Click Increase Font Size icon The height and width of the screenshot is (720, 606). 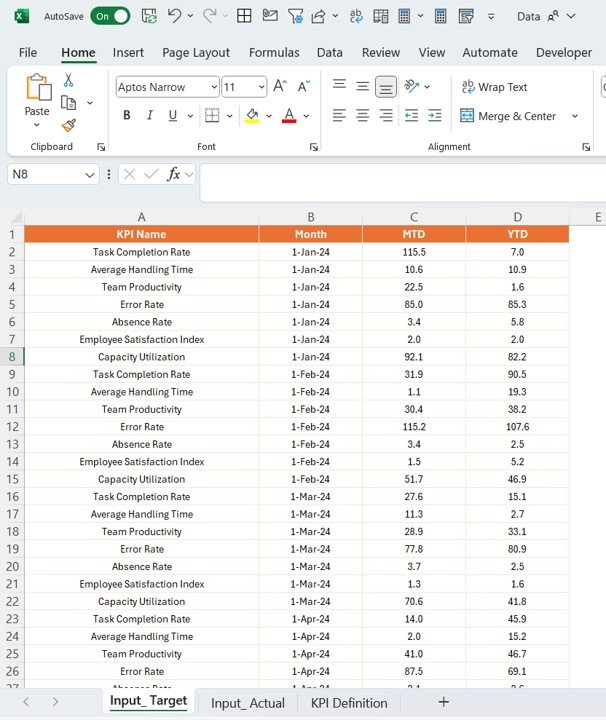280,86
